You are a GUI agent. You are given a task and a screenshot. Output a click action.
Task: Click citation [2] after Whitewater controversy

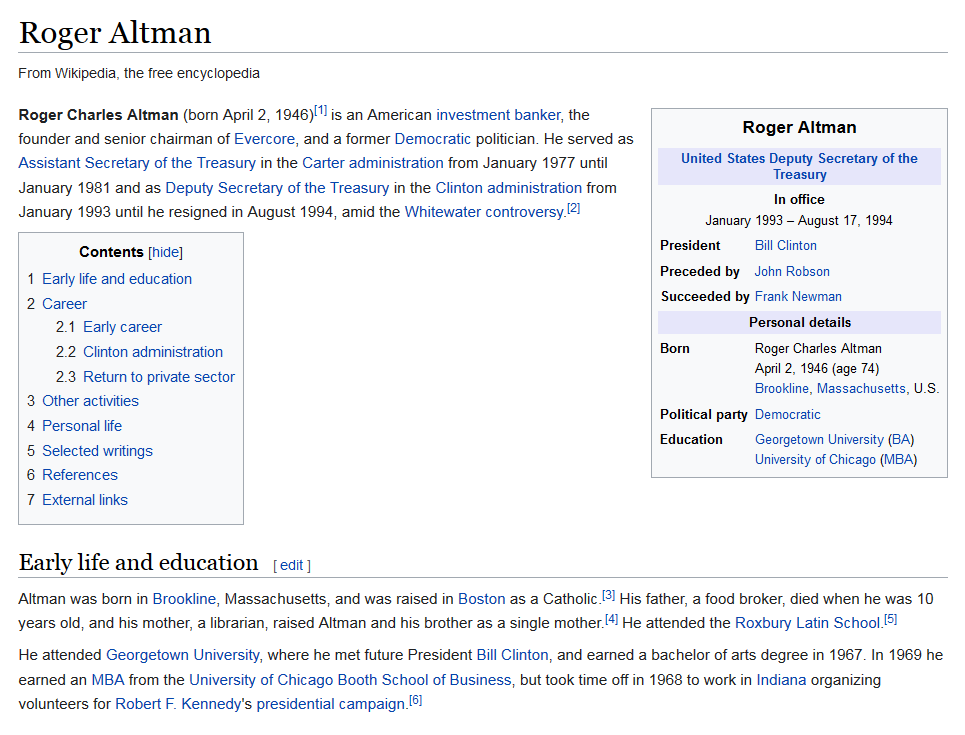(x=574, y=208)
